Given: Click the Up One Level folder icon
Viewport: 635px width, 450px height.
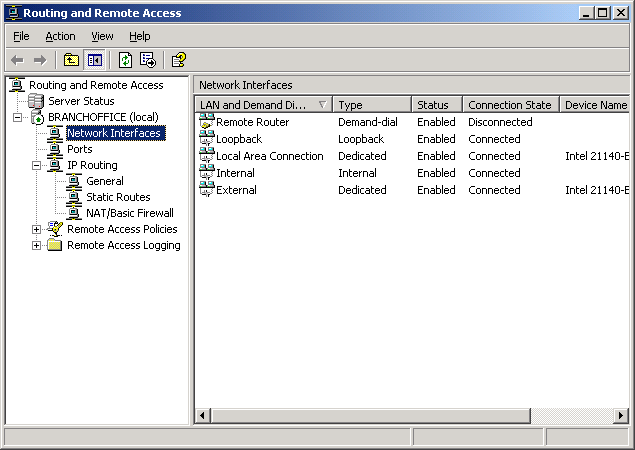Looking at the screenshot, I should (71, 60).
